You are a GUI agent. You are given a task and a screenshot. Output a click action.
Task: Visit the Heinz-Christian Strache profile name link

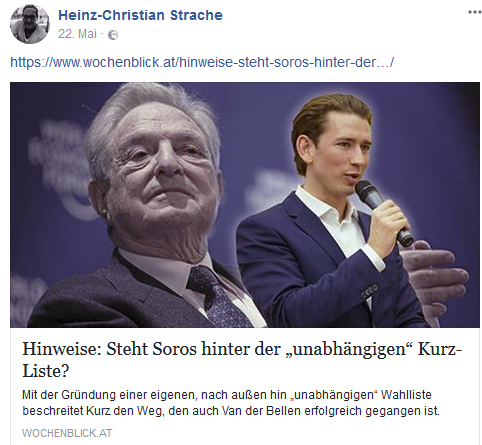140,15
